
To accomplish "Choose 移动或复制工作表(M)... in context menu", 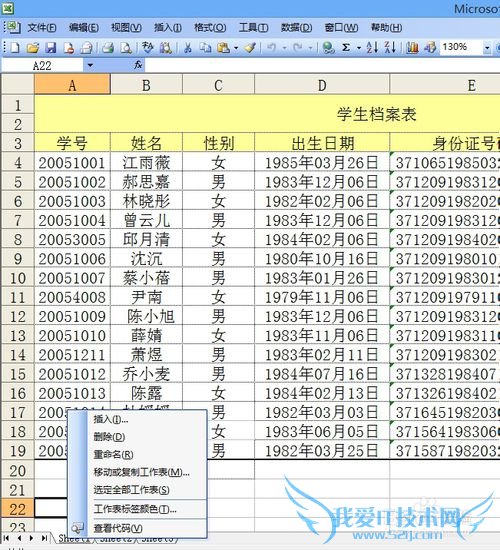I will click(137, 472).
